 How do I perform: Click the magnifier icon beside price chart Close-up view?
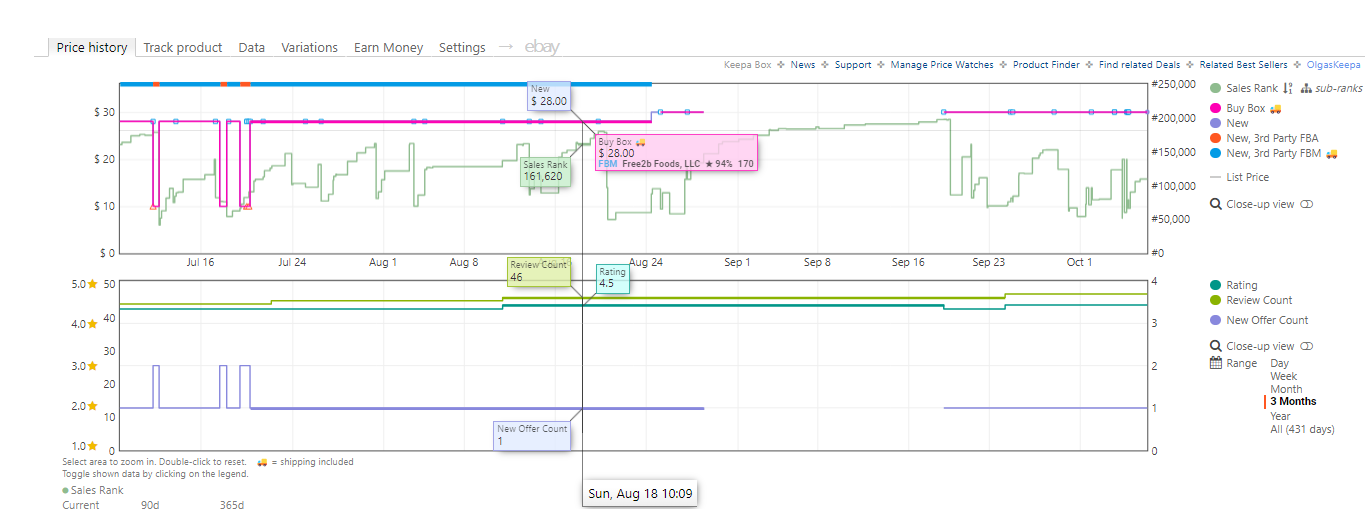1215,204
